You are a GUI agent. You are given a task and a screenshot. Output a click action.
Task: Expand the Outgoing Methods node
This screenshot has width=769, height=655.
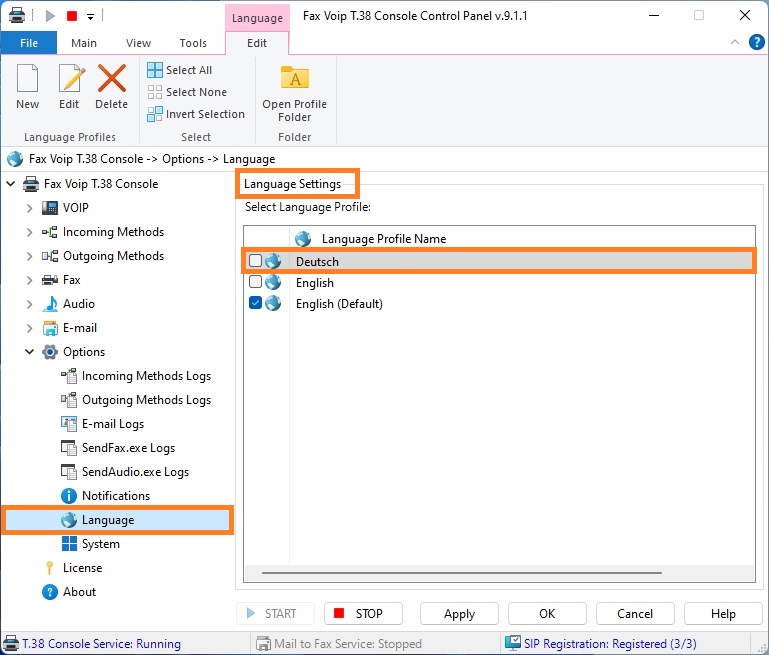(x=29, y=256)
